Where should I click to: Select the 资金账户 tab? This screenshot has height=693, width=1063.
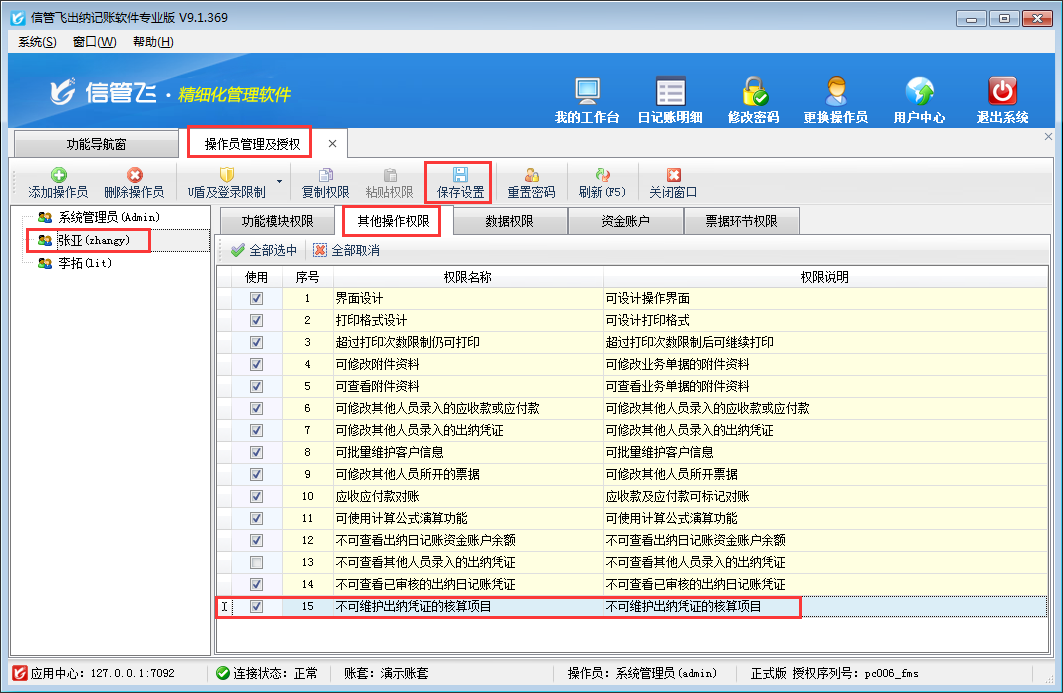coord(625,221)
